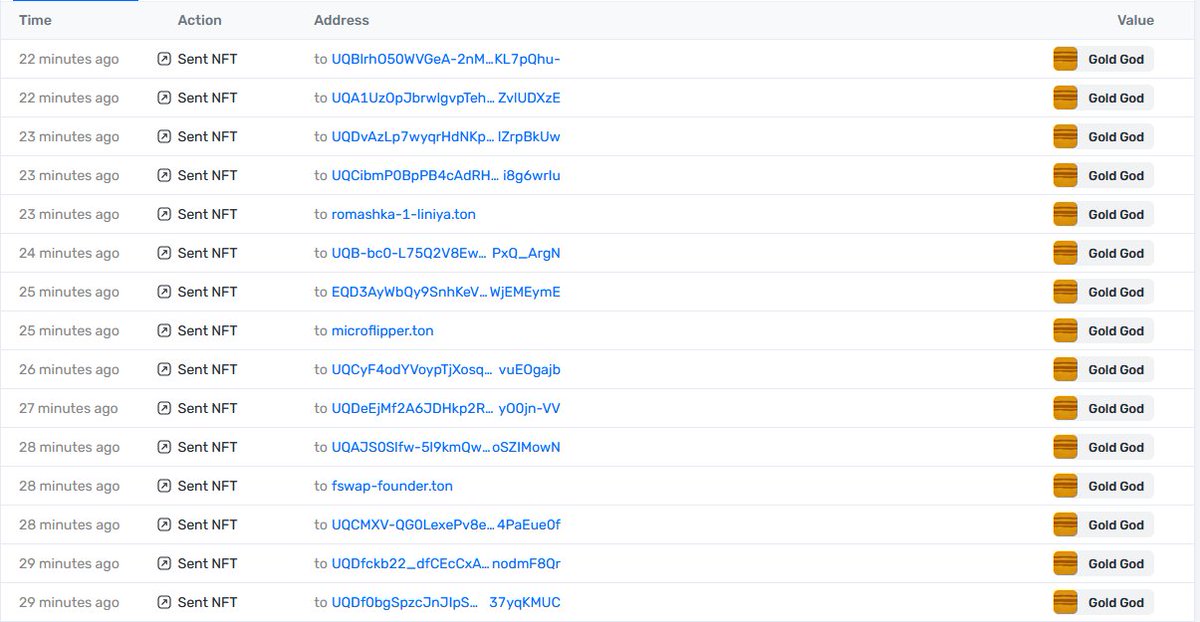
Task: Click the Sent NFT arrow icon on the romashka-1-liniya.ton row
Action: pyautogui.click(x=163, y=214)
